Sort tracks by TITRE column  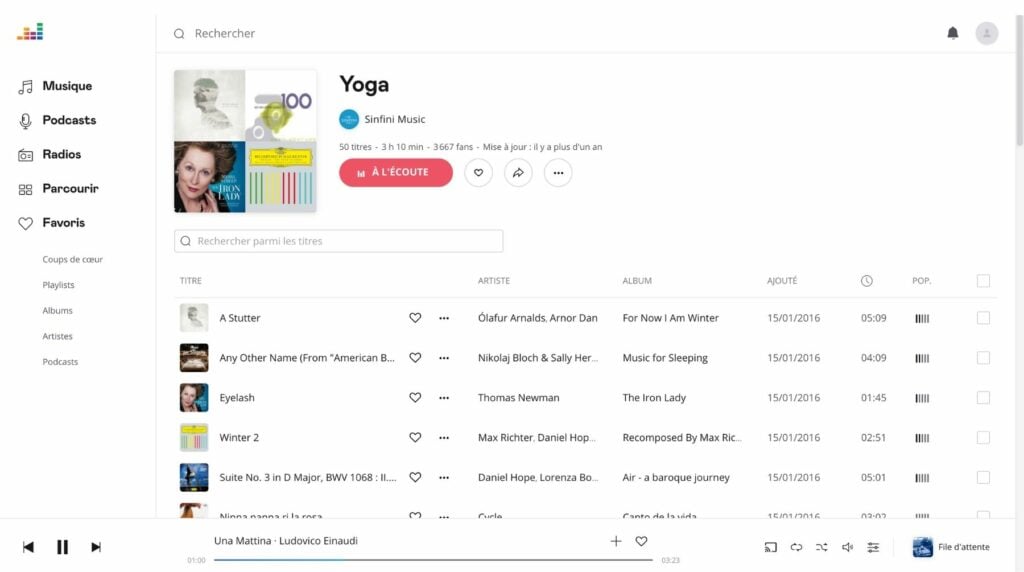tap(191, 281)
